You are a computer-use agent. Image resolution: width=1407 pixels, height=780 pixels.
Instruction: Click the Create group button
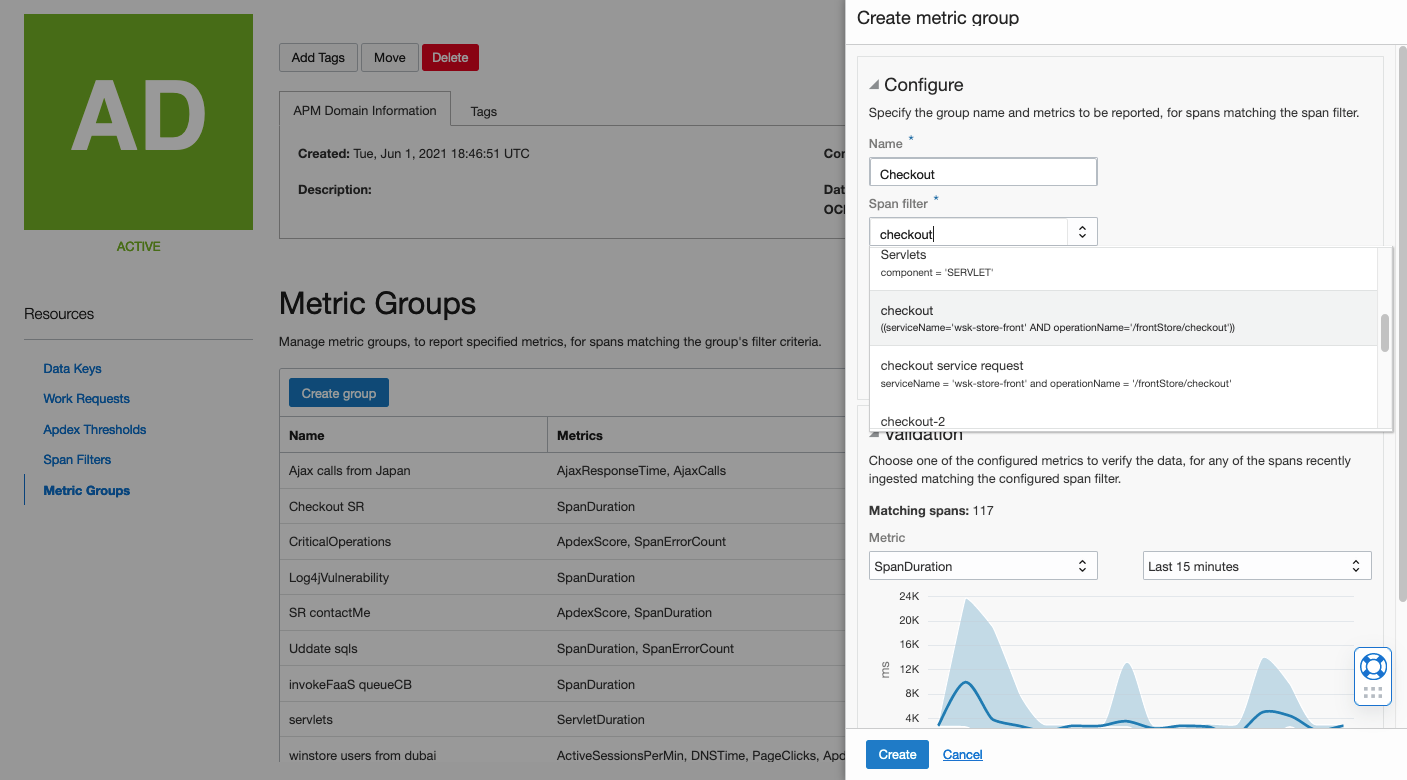point(338,392)
